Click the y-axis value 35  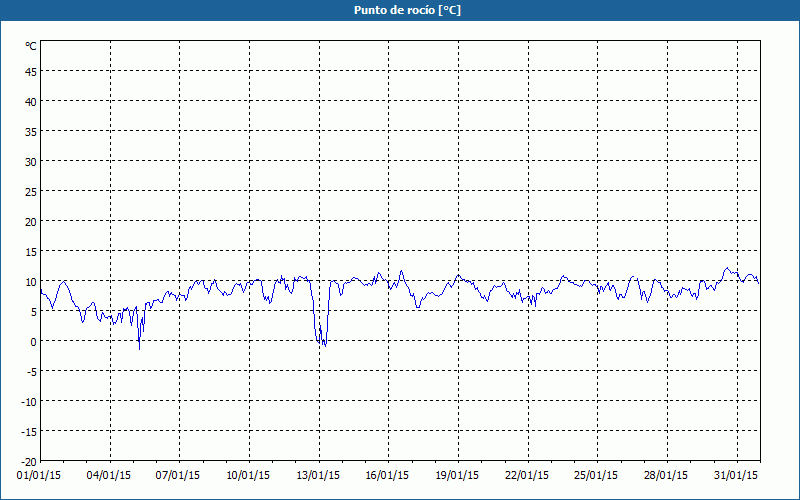coord(31,132)
